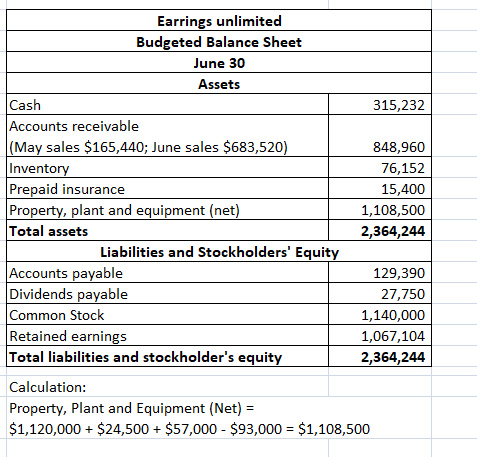Select the cash value 315,232
The height and width of the screenshot is (457, 477).
click(x=380, y=104)
